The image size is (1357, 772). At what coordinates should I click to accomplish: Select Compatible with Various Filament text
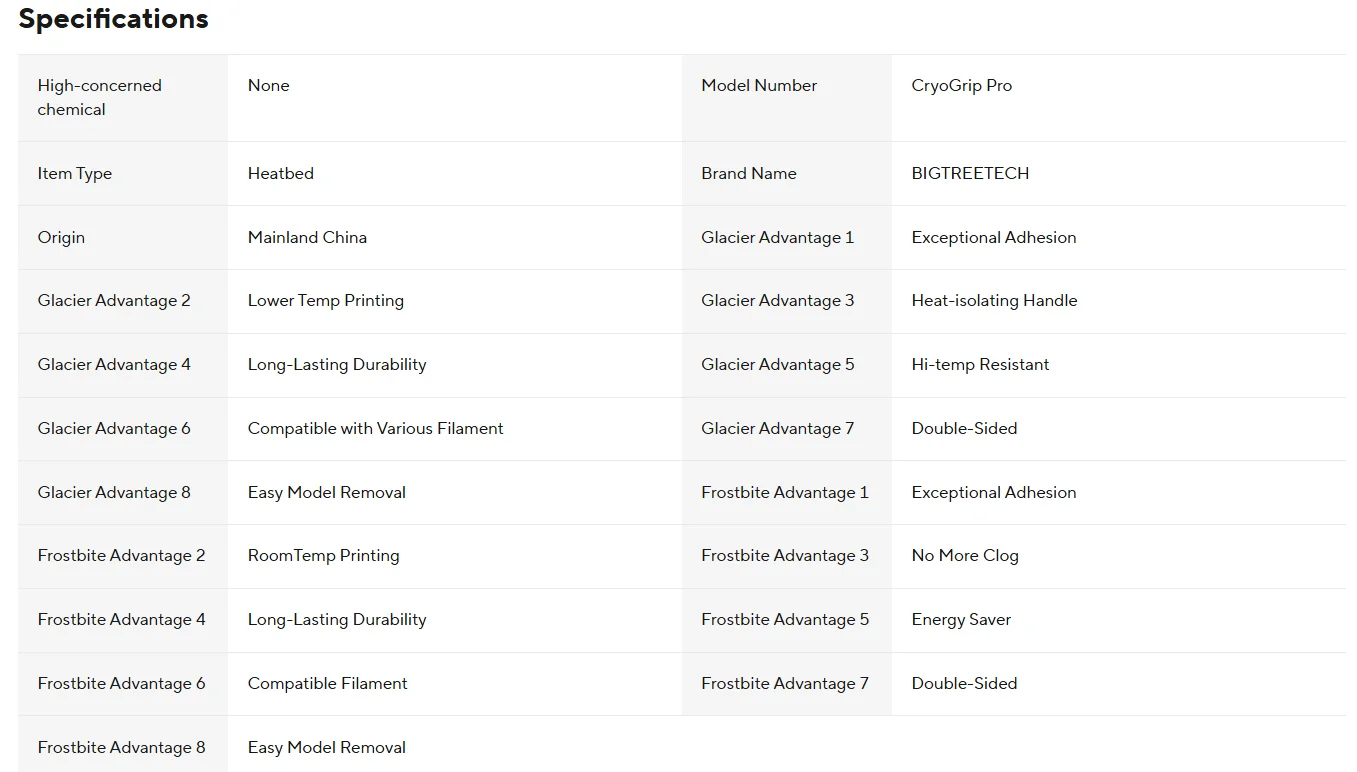tap(375, 429)
